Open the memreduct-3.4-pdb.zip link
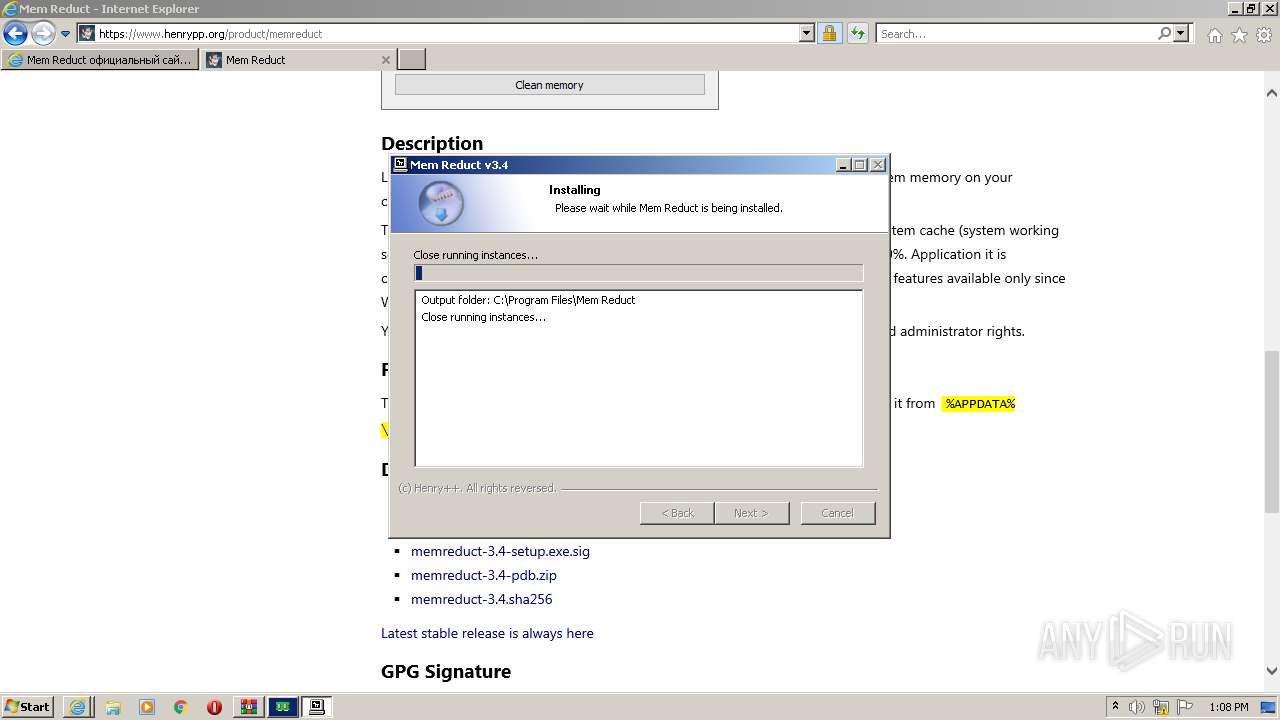This screenshot has height=720, width=1280. (484, 575)
